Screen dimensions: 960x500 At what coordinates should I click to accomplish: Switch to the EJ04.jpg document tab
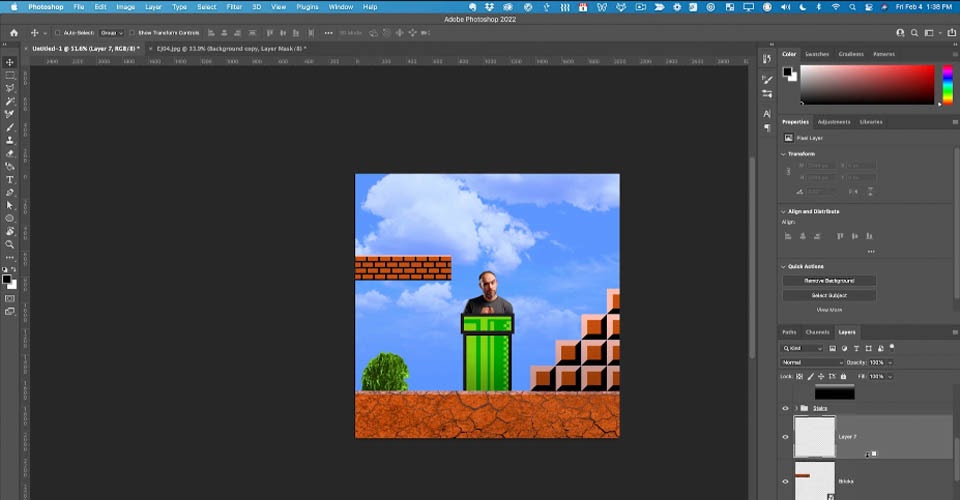click(231, 48)
